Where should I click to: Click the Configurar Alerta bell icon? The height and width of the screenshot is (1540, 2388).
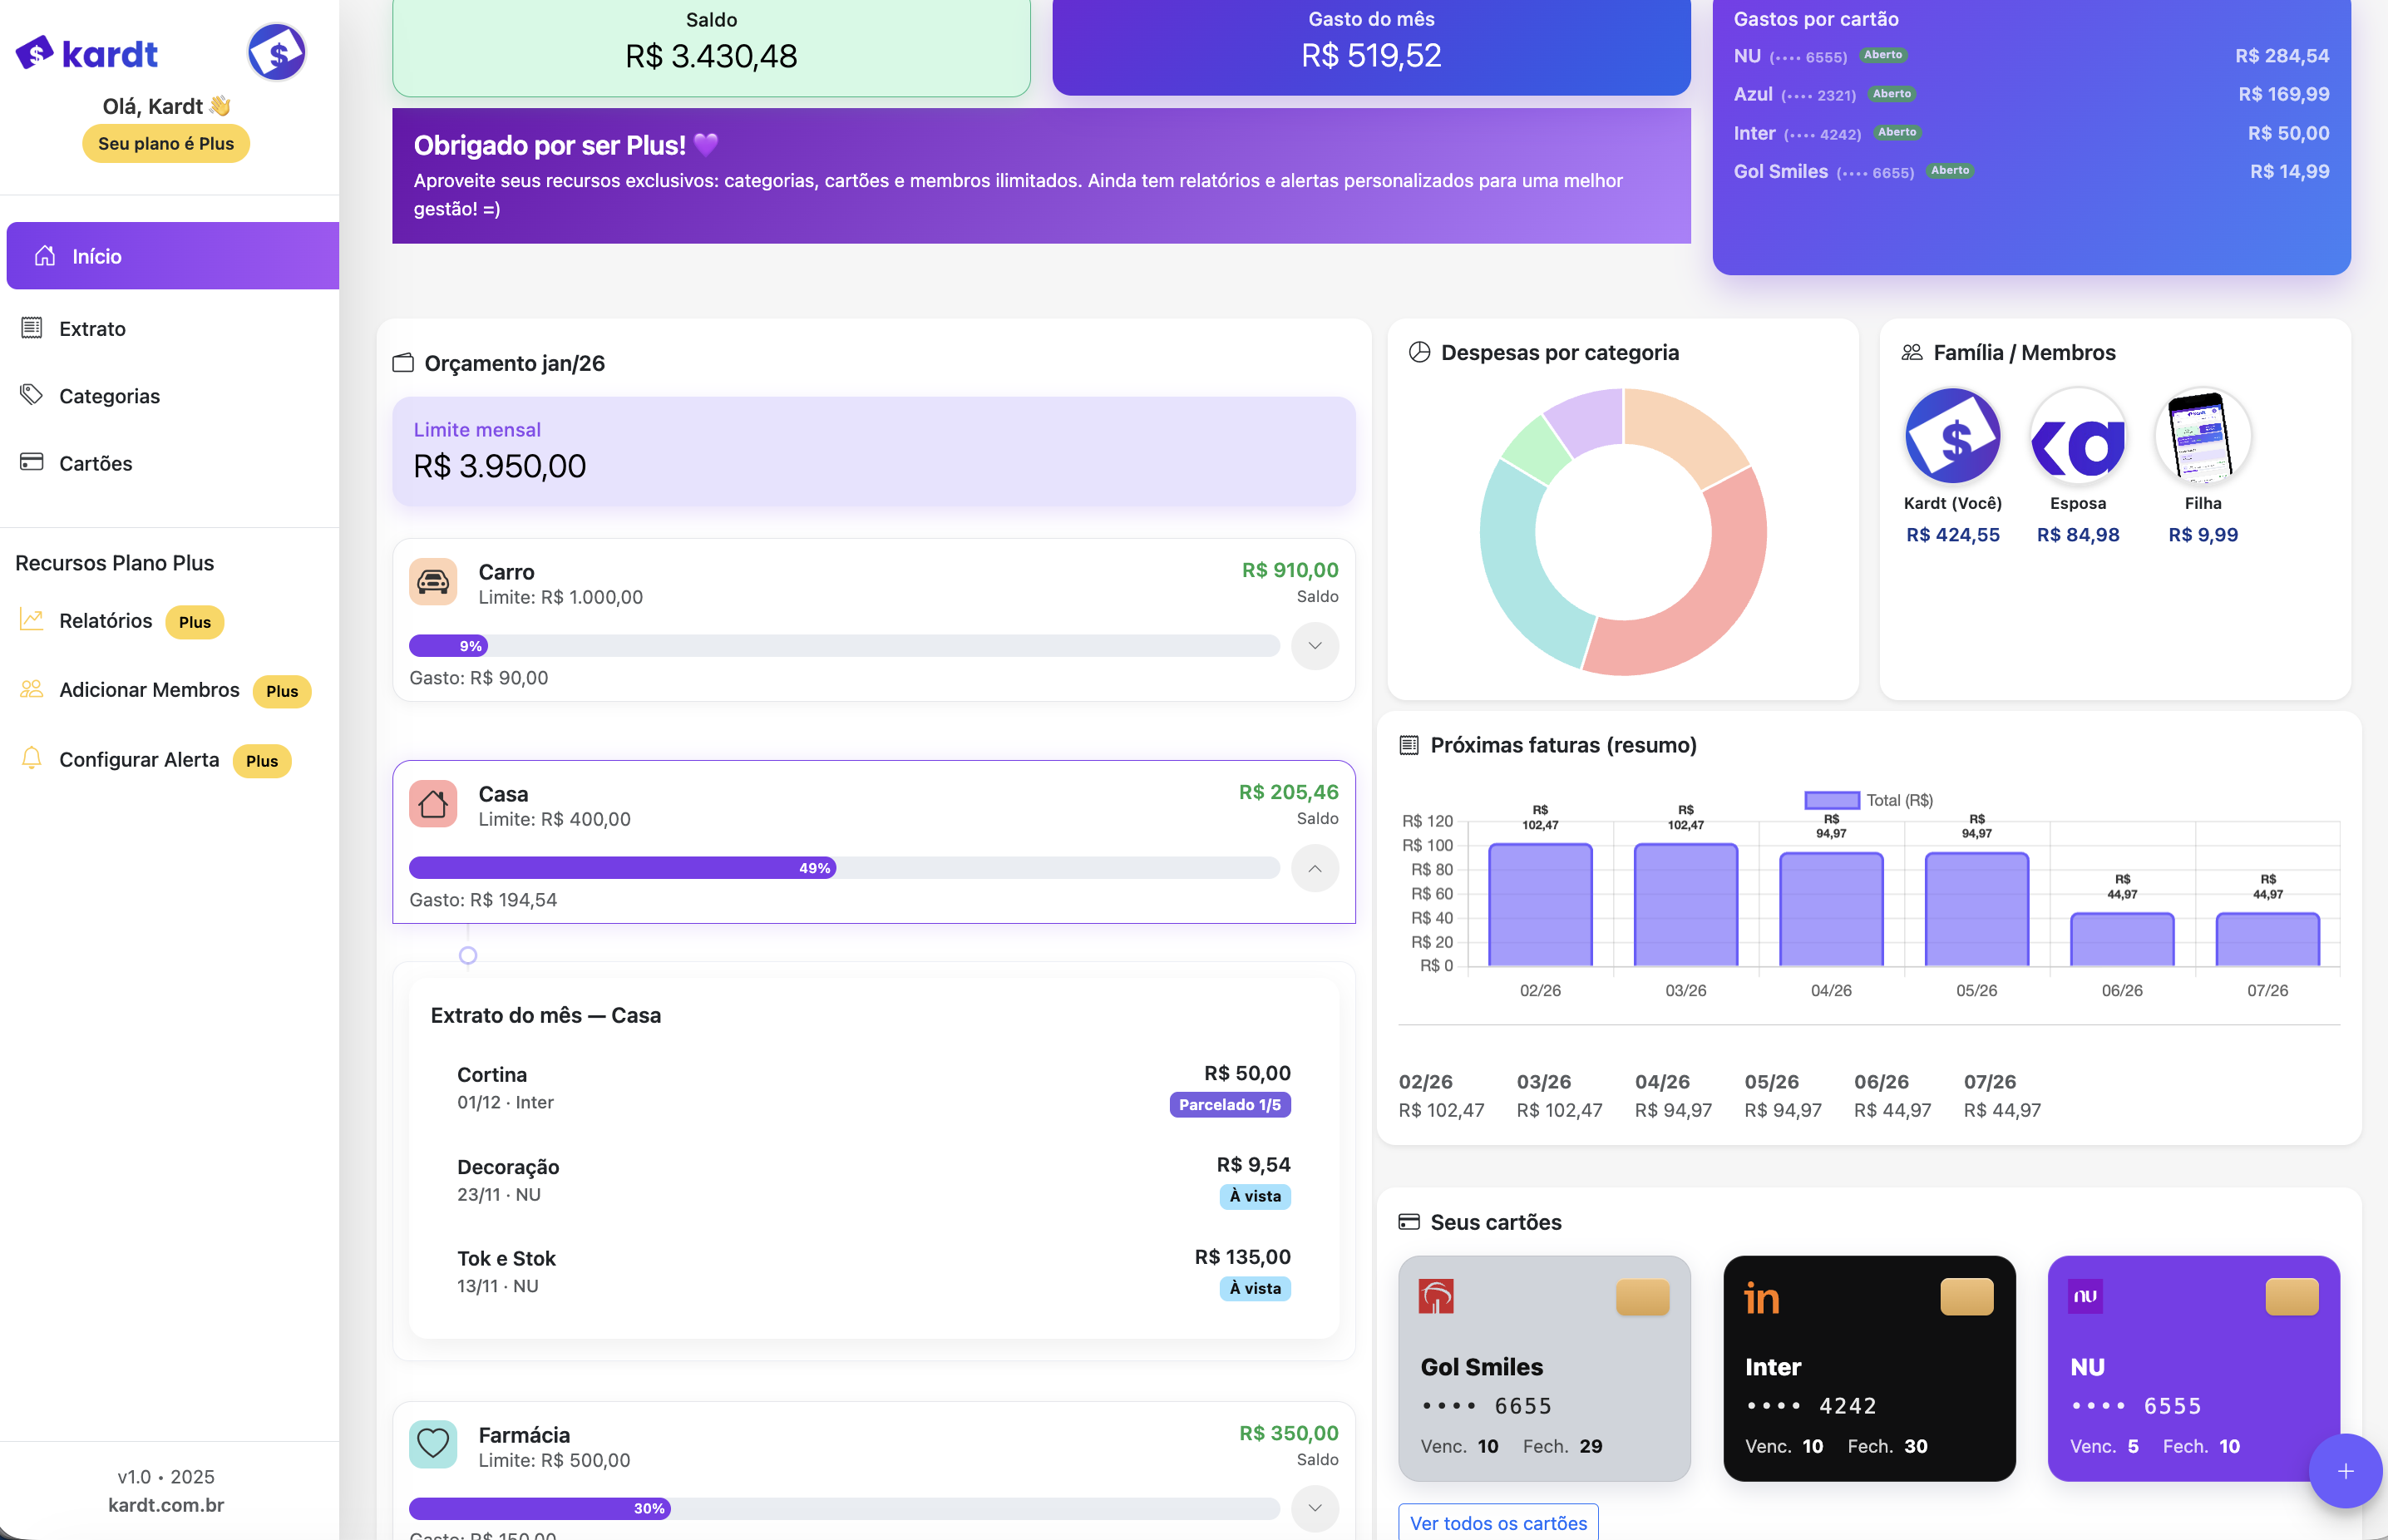[x=32, y=759]
